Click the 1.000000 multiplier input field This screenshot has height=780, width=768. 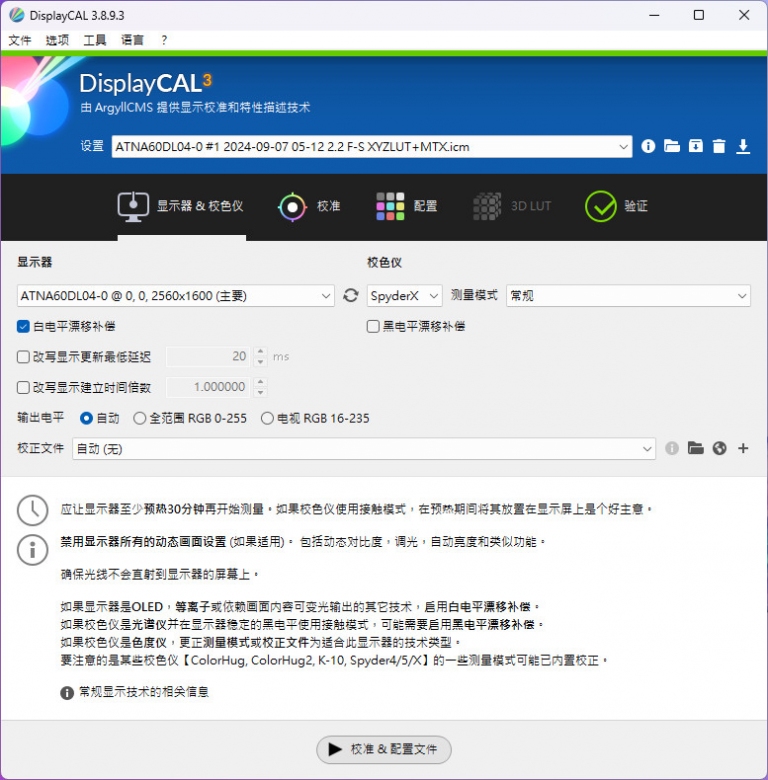209,387
